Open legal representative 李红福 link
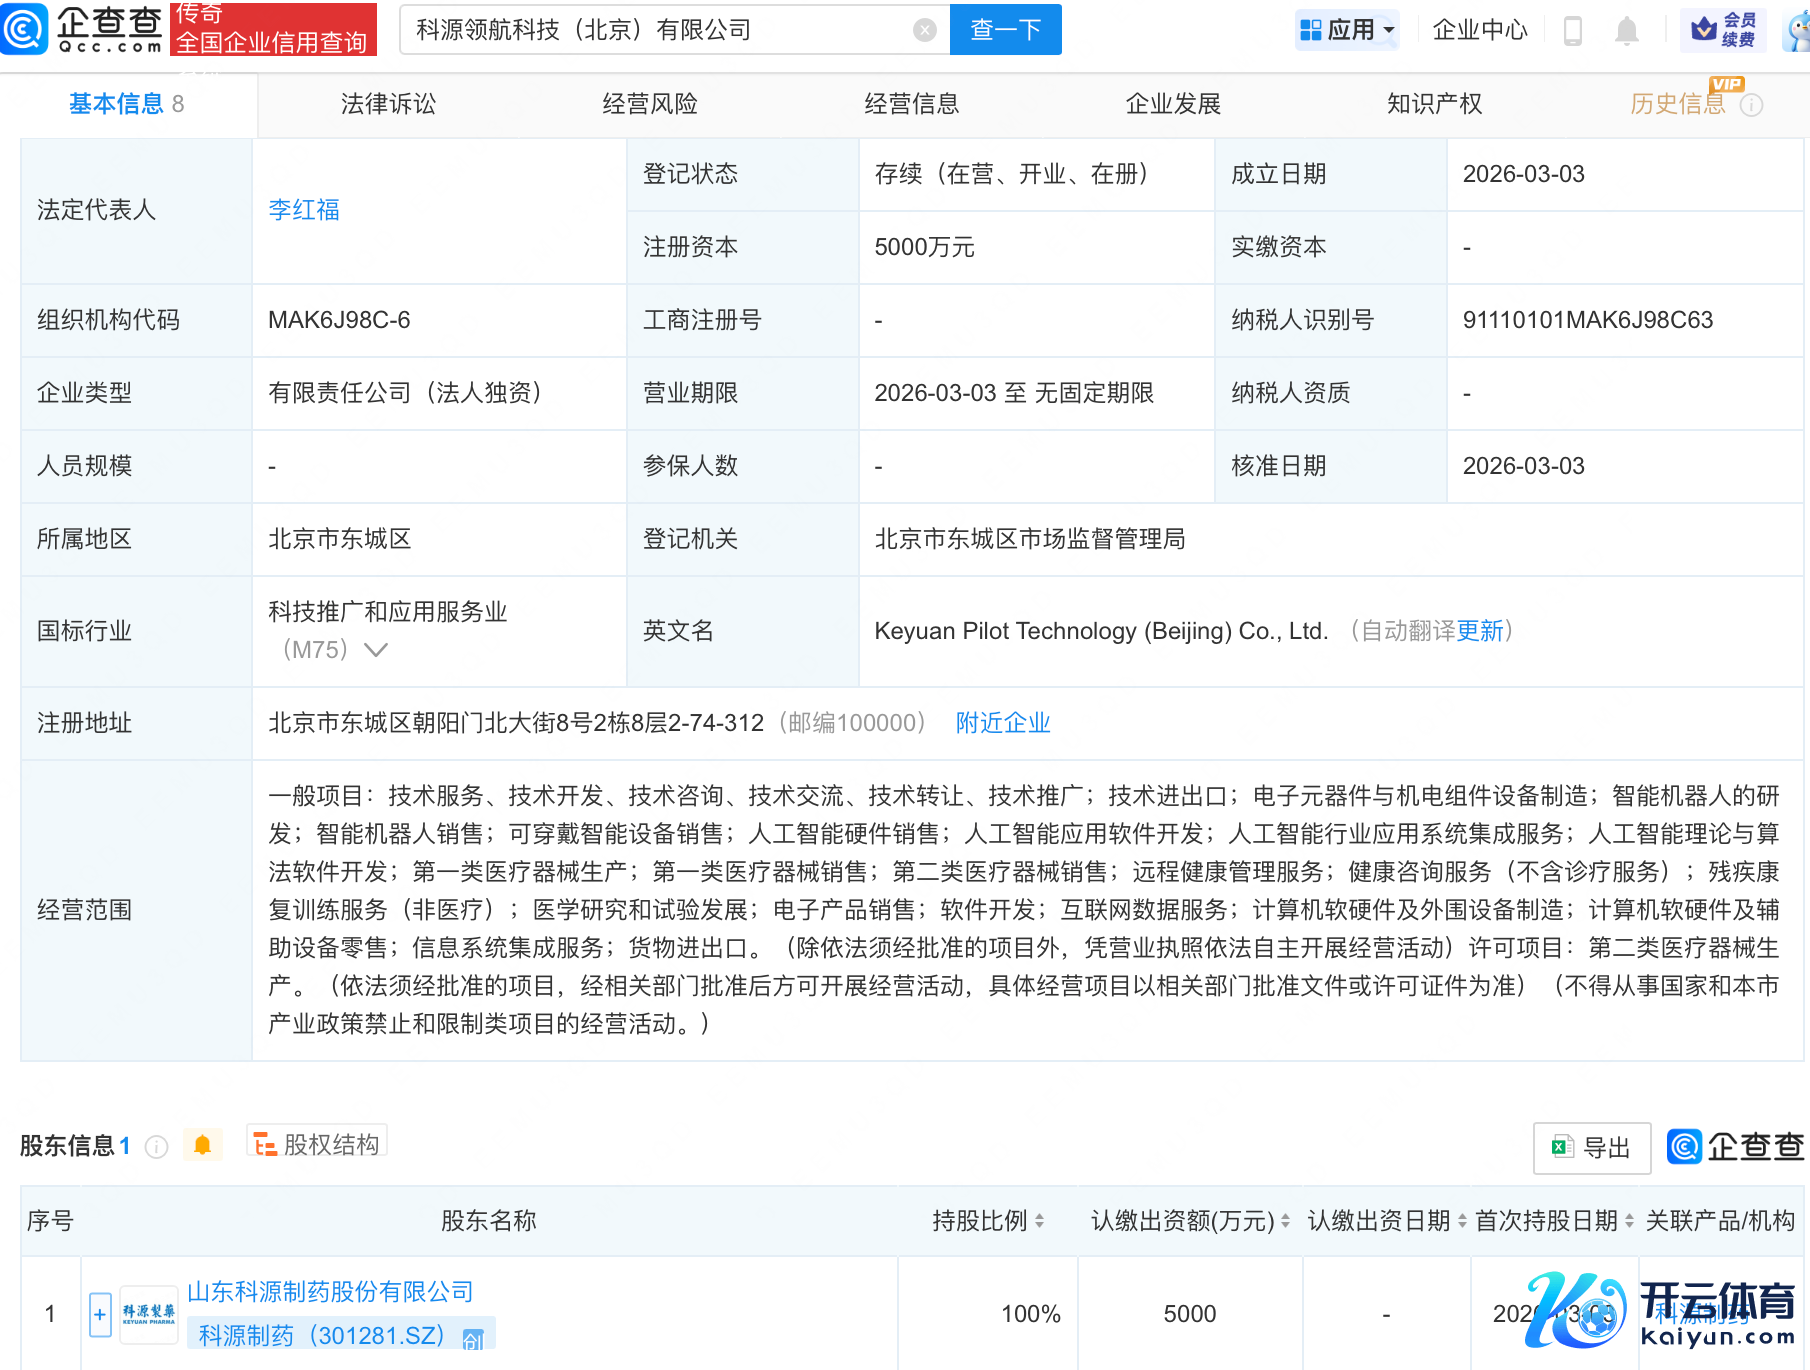The width and height of the screenshot is (1810, 1370). click(304, 210)
